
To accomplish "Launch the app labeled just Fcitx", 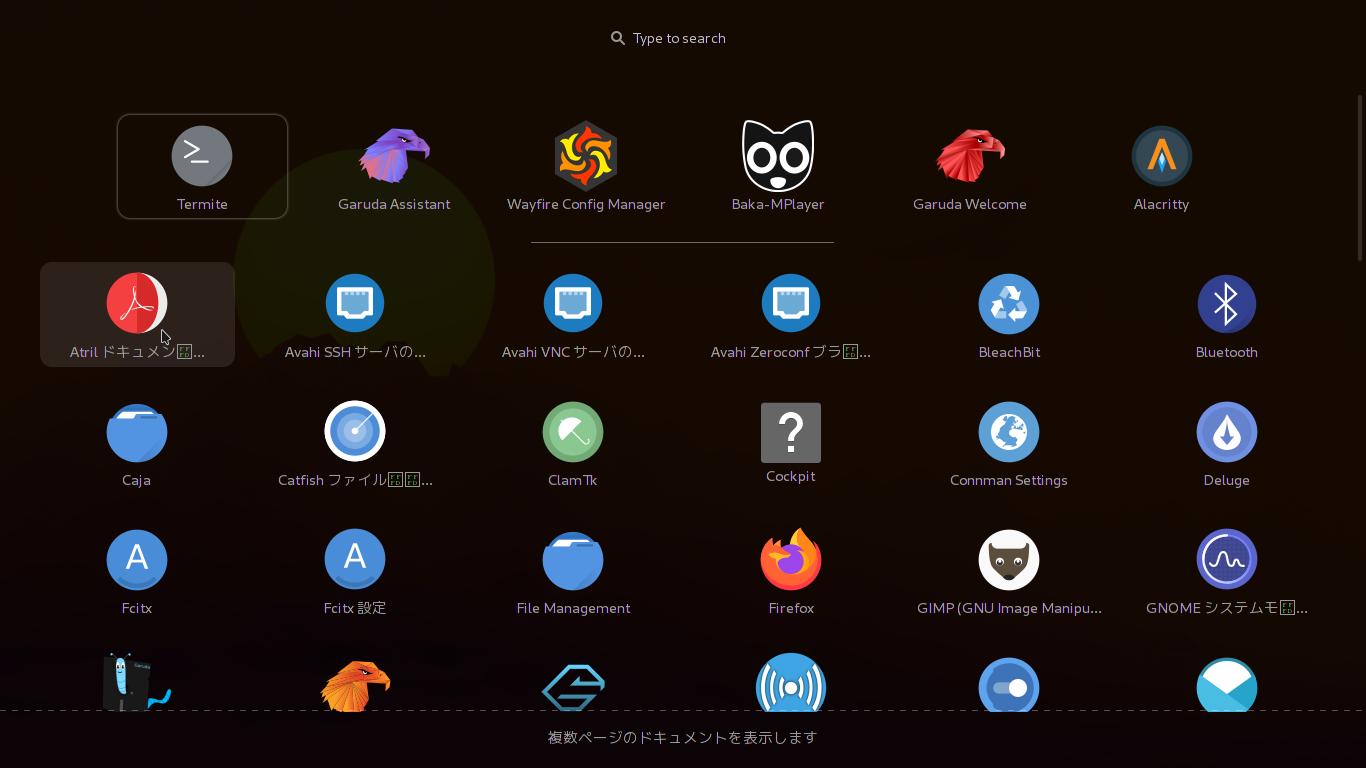I will tap(137, 570).
